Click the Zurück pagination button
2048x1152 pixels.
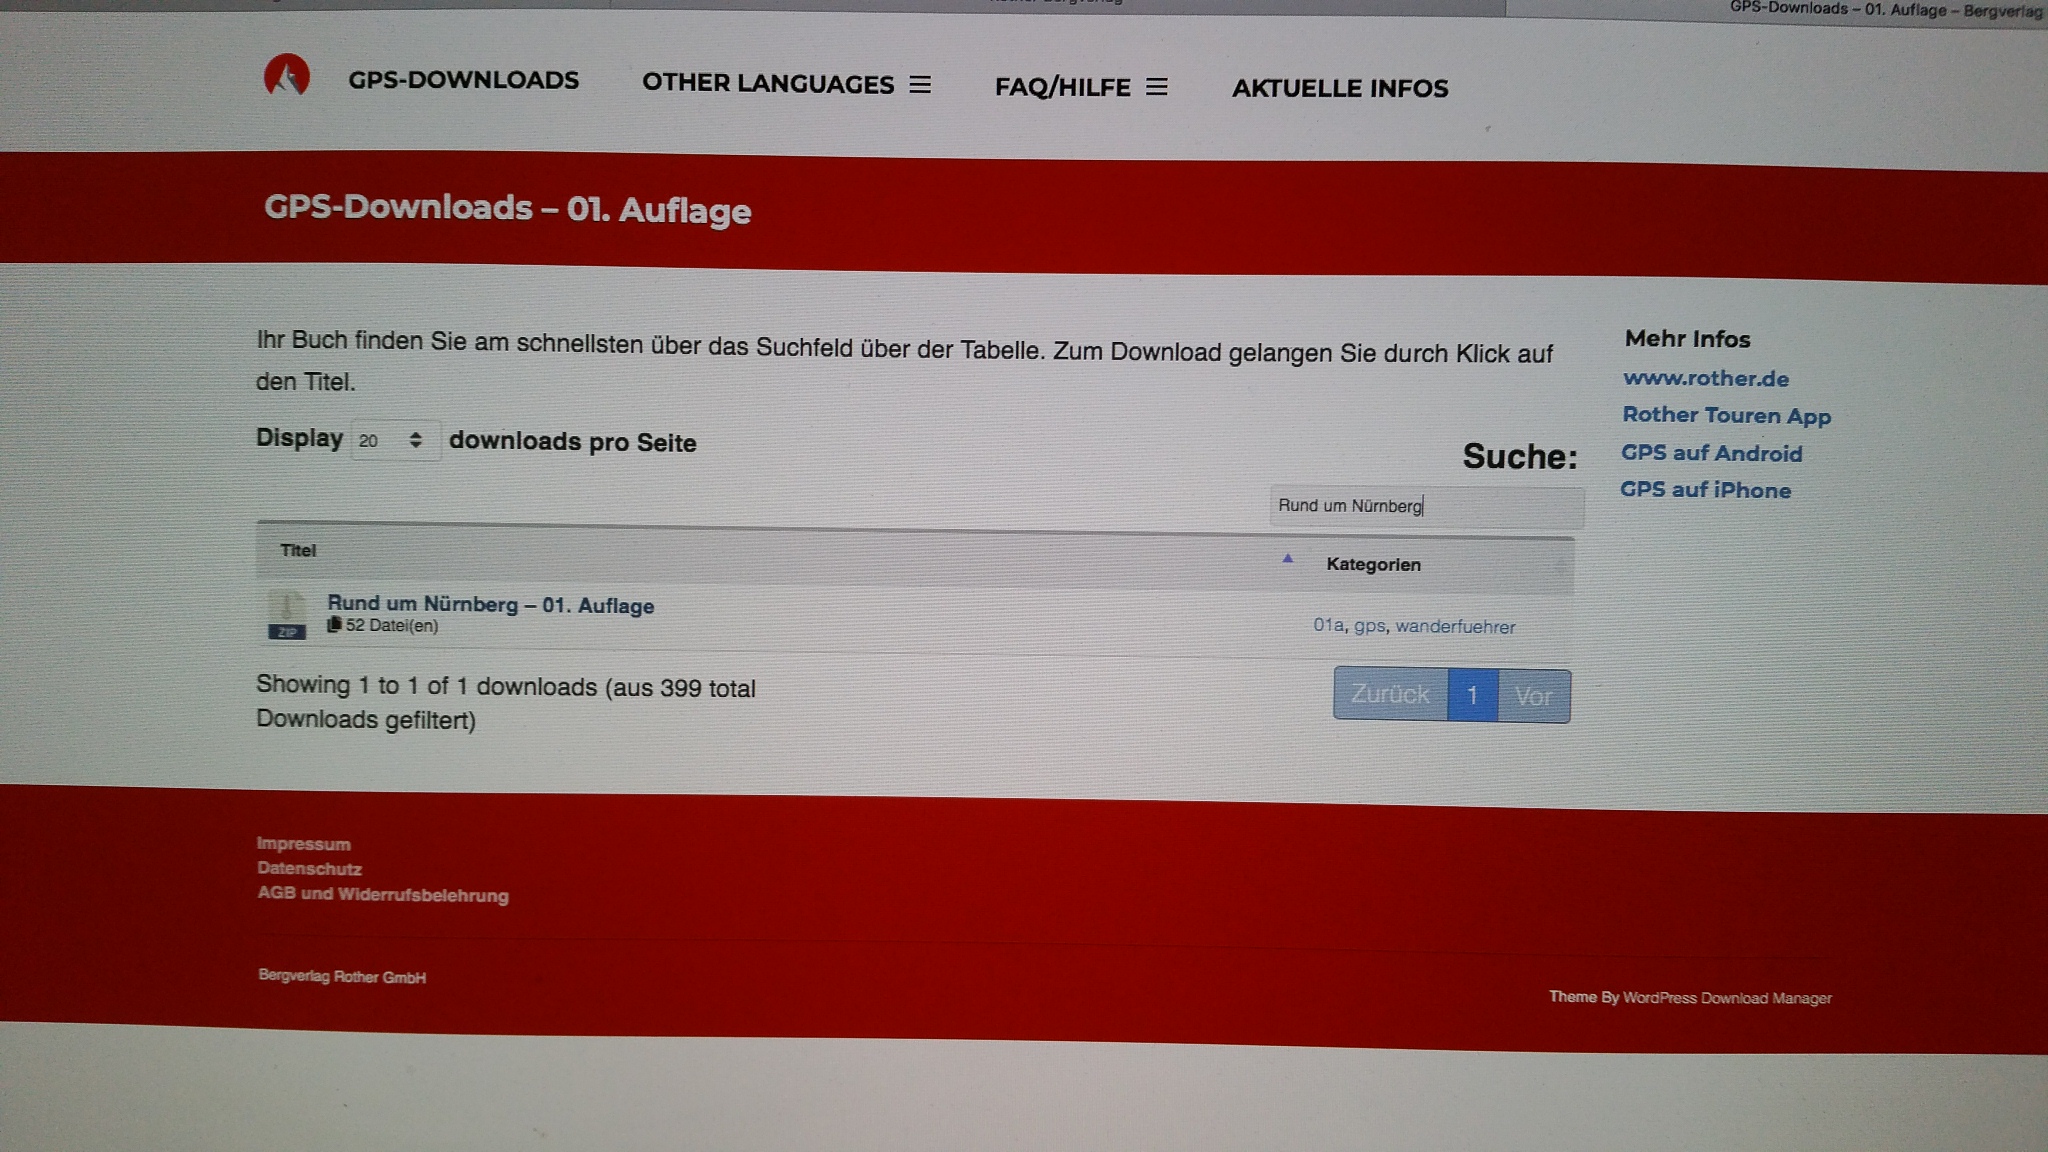pos(1390,694)
